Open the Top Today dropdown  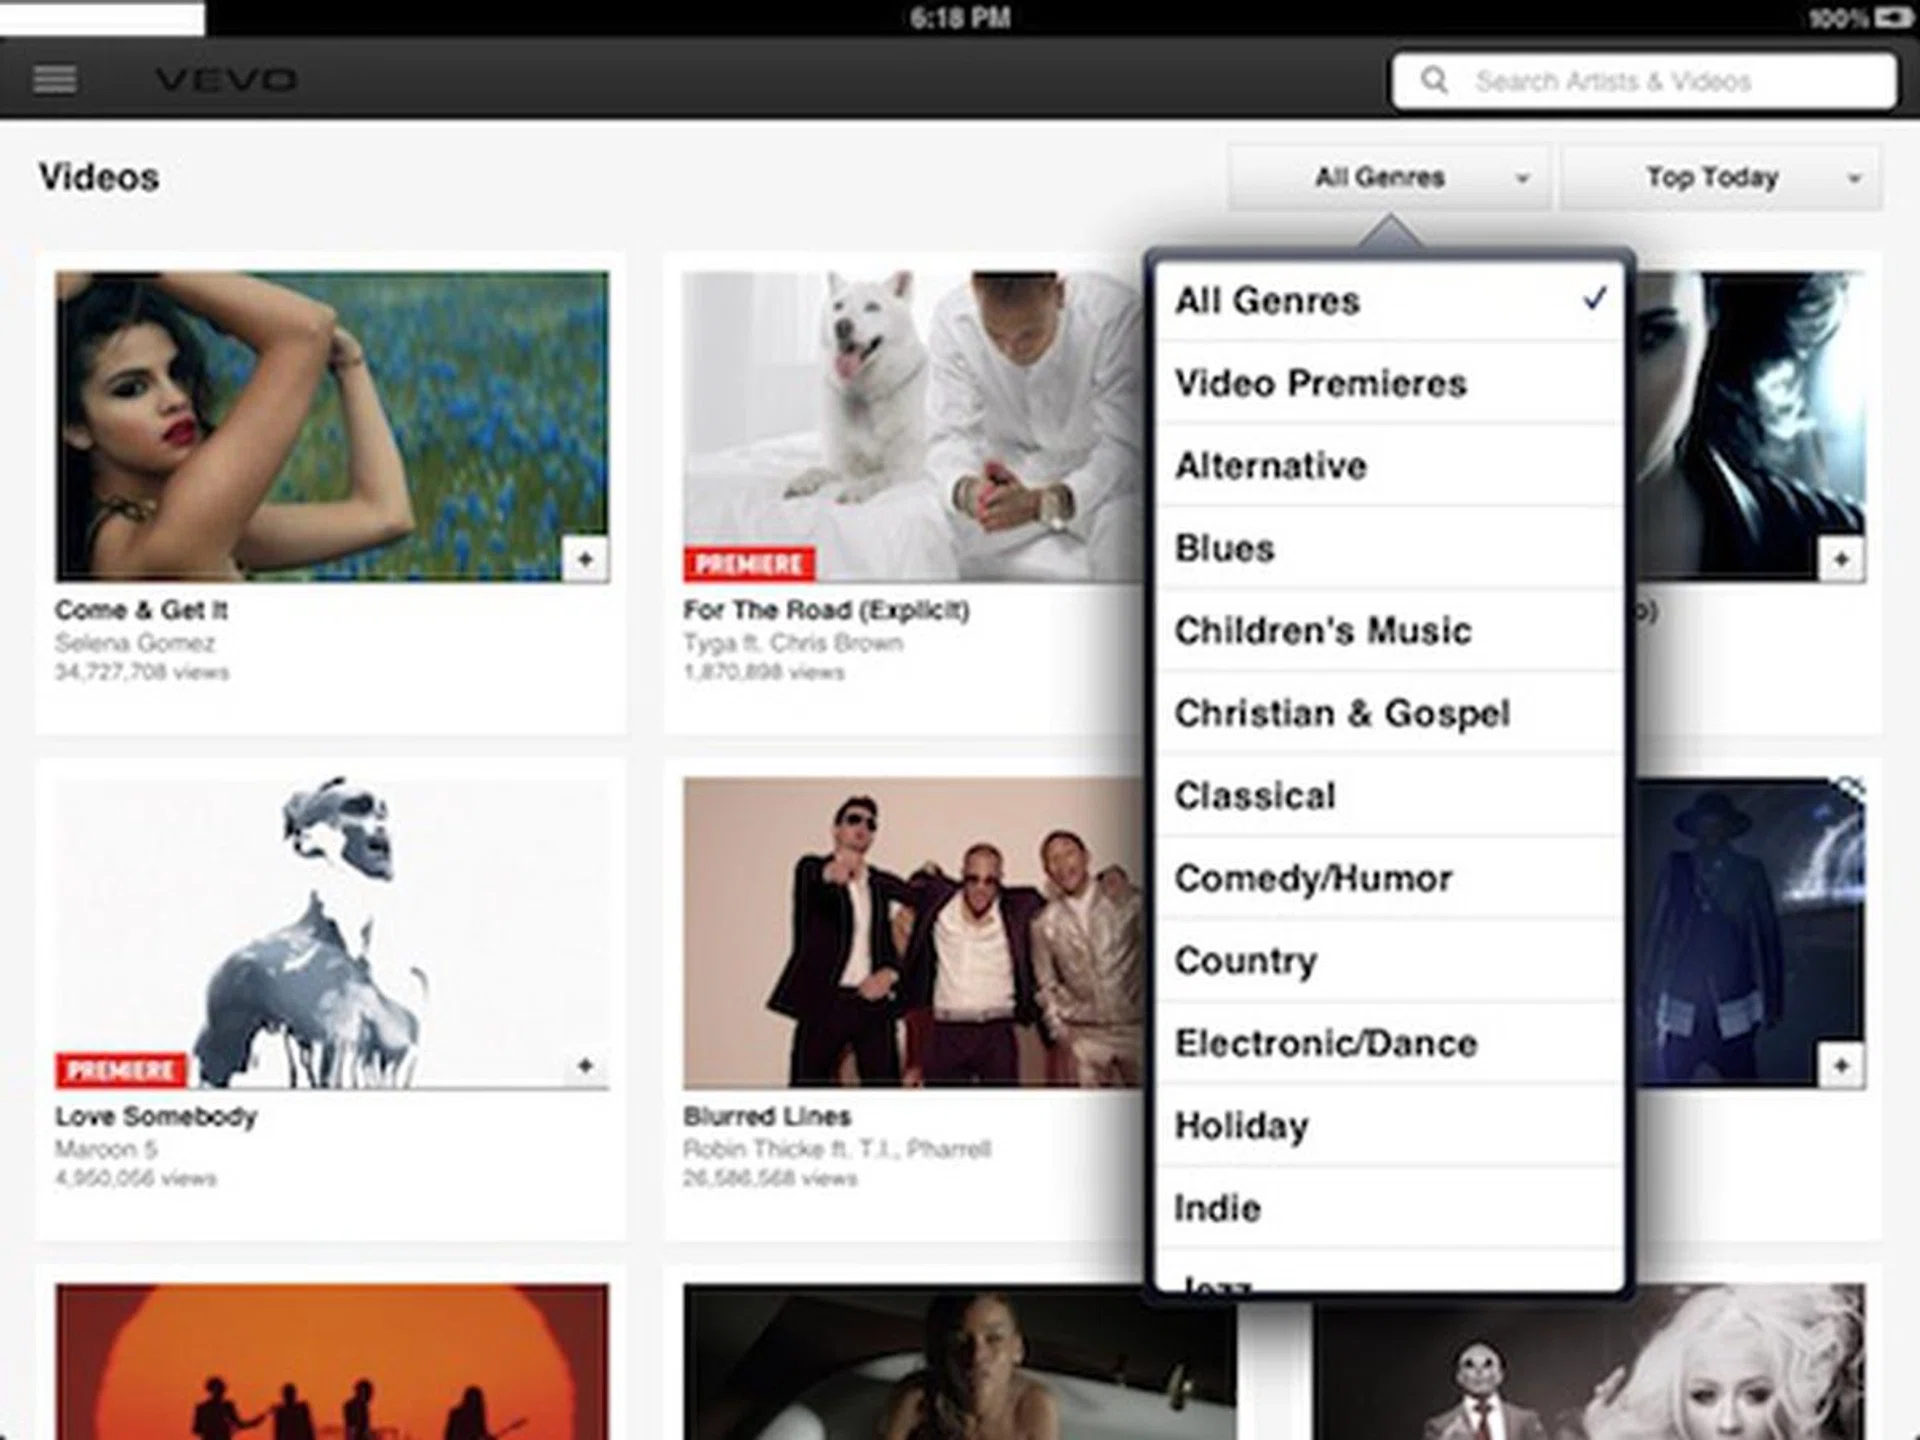pos(1712,178)
